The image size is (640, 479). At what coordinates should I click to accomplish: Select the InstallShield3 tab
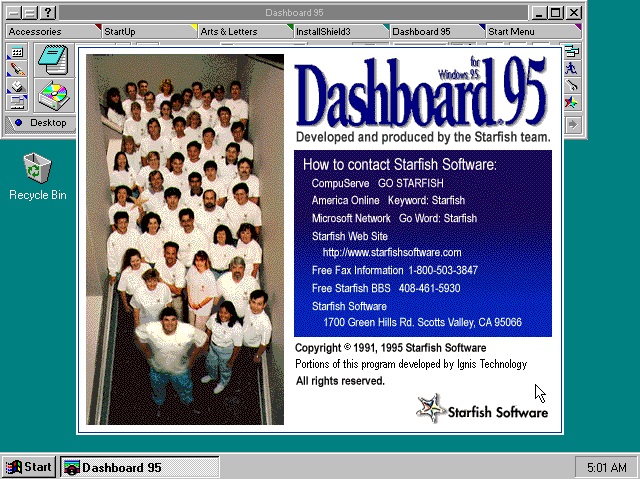pyautogui.click(x=341, y=31)
